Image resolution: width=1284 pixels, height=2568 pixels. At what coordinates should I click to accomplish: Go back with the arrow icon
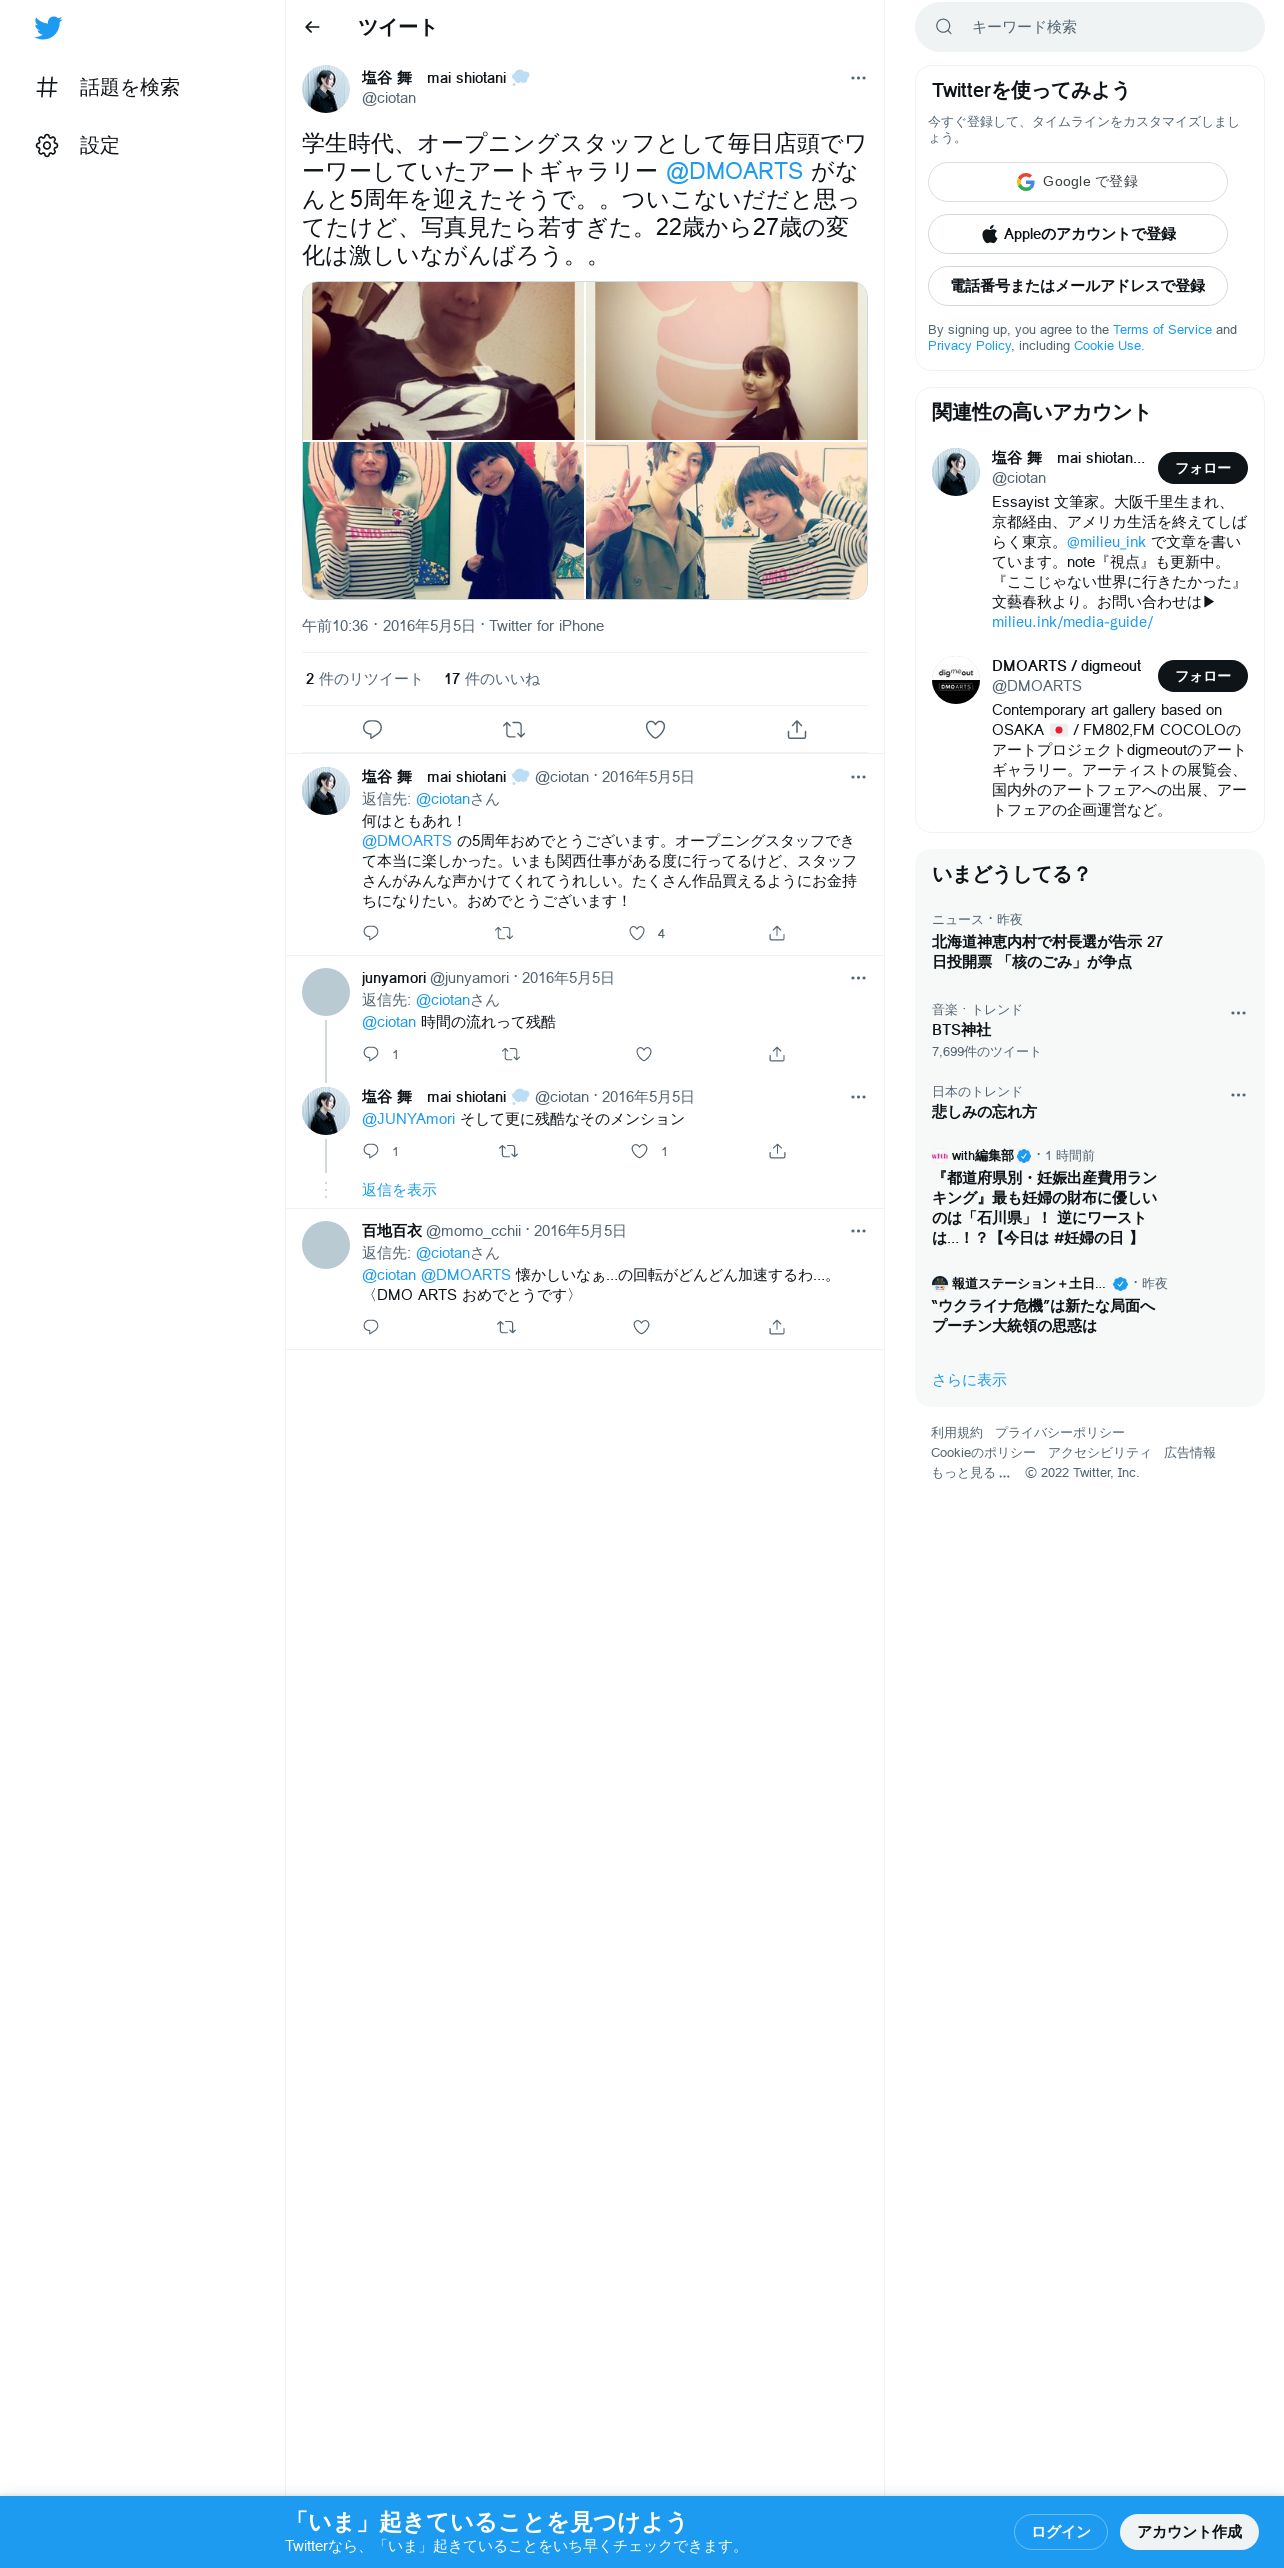point(312,27)
